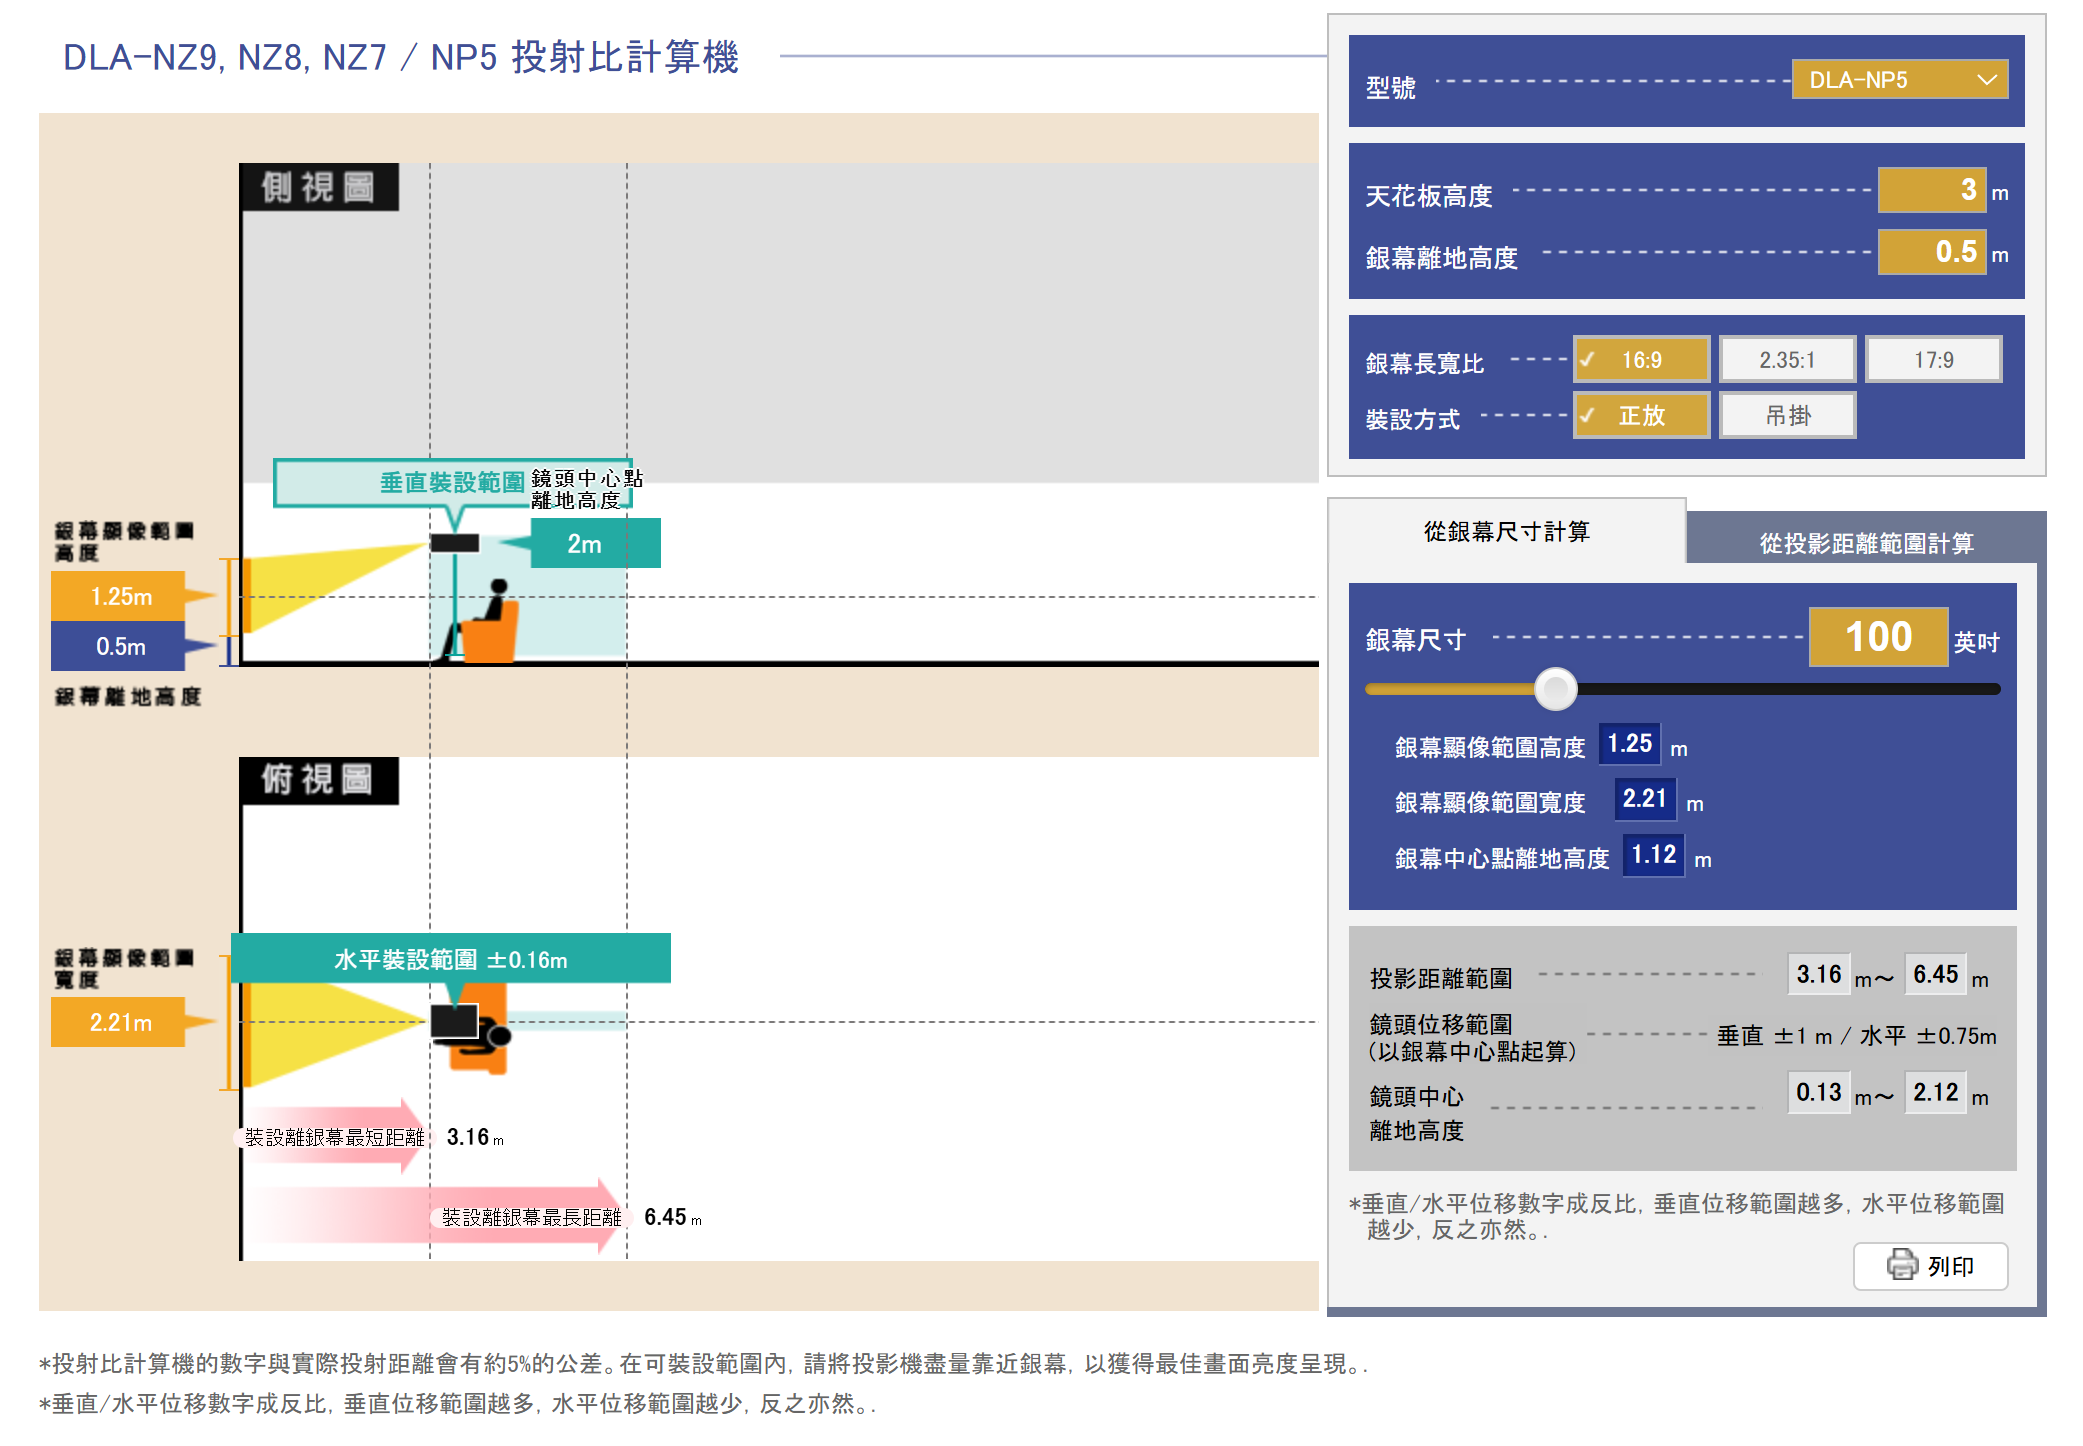Click the seated viewer icon in side view

click(484, 622)
